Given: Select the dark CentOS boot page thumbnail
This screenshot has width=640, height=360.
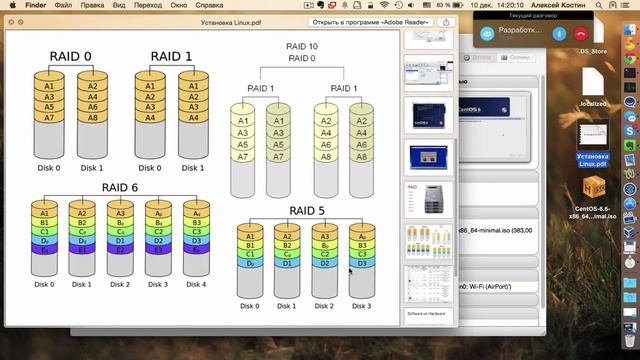Looking at the screenshot, I should (x=428, y=115).
